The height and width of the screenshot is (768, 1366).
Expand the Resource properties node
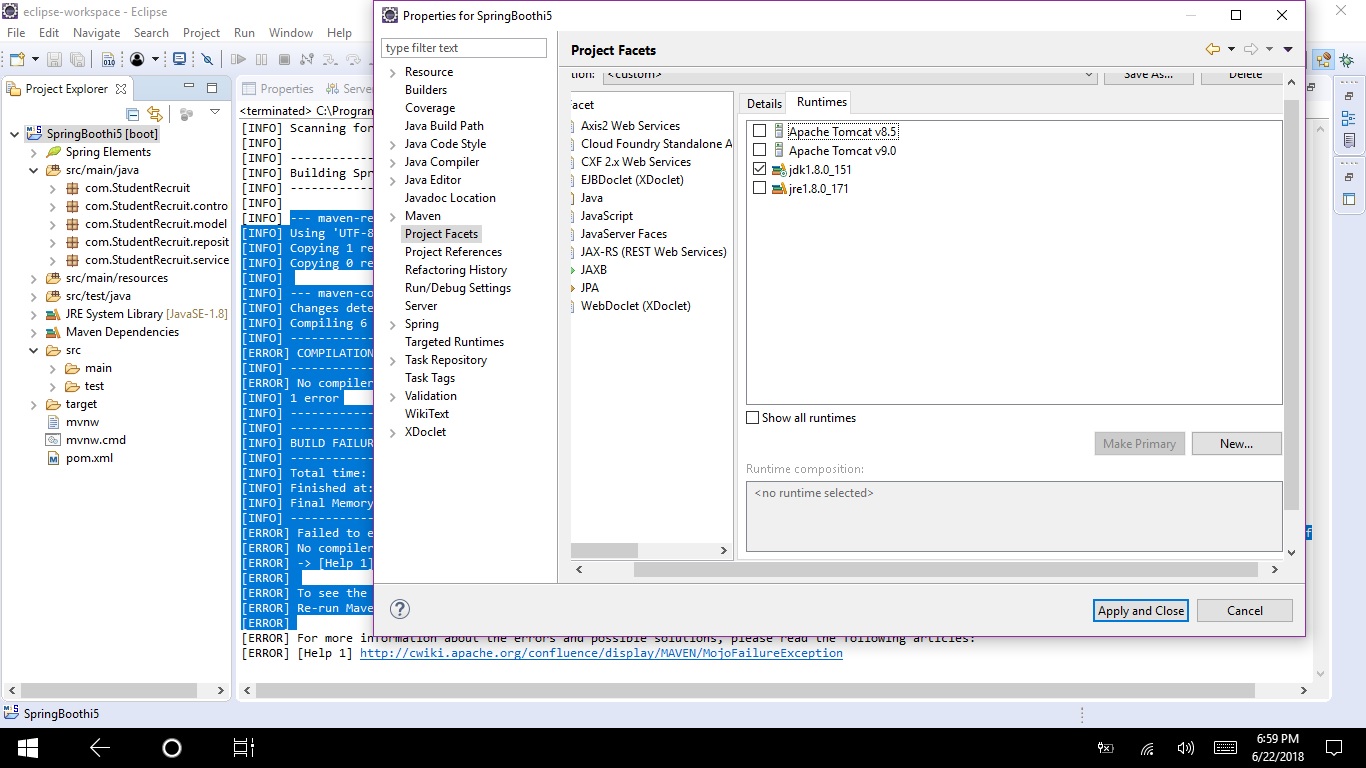pos(392,73)
